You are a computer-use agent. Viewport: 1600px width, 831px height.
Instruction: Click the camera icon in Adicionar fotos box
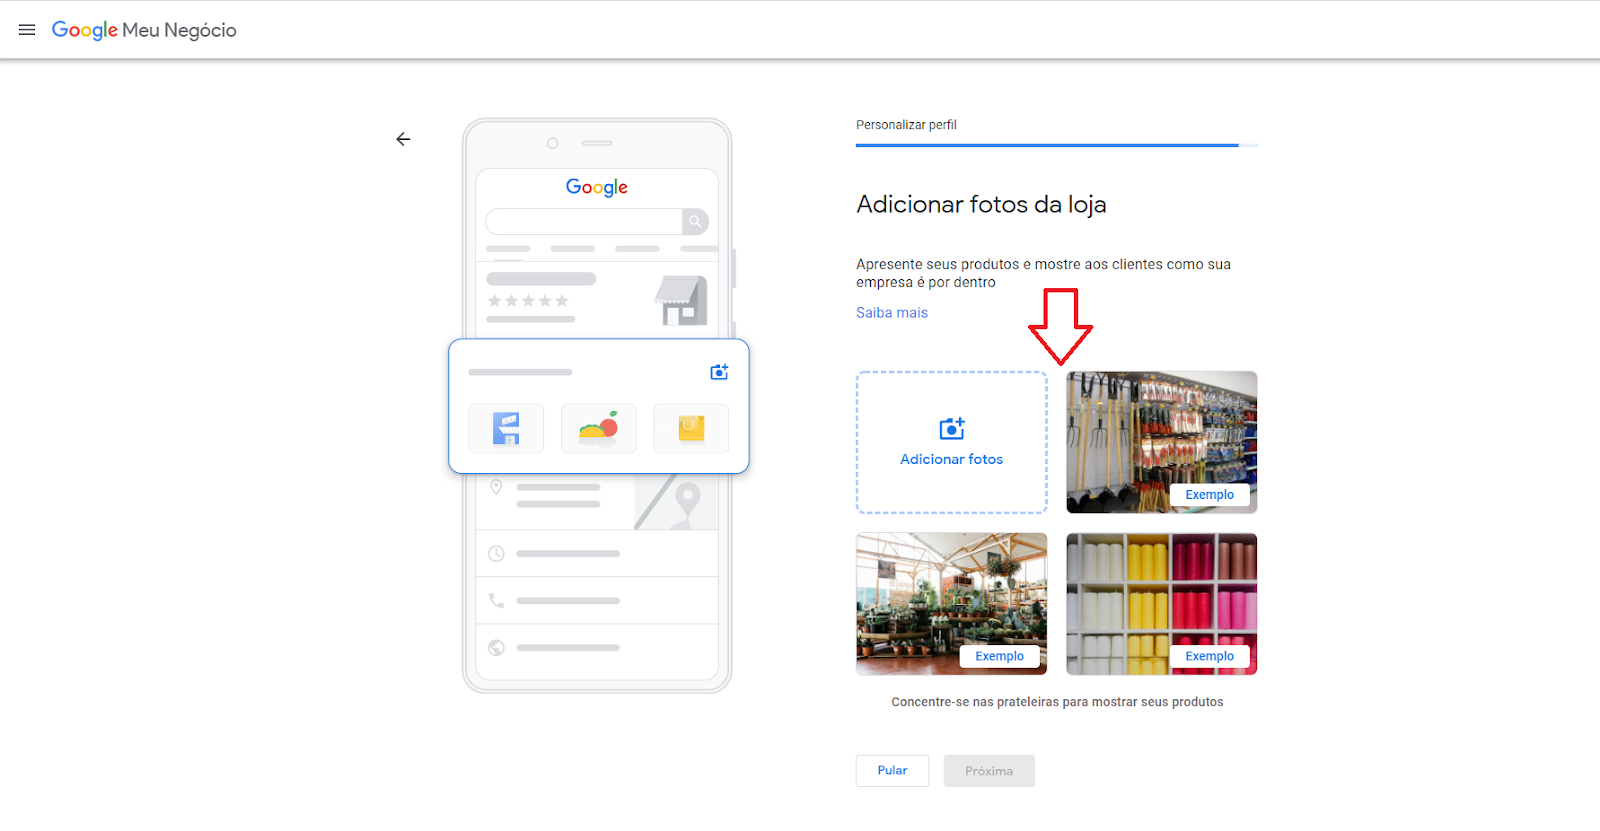tap(952, 429)
